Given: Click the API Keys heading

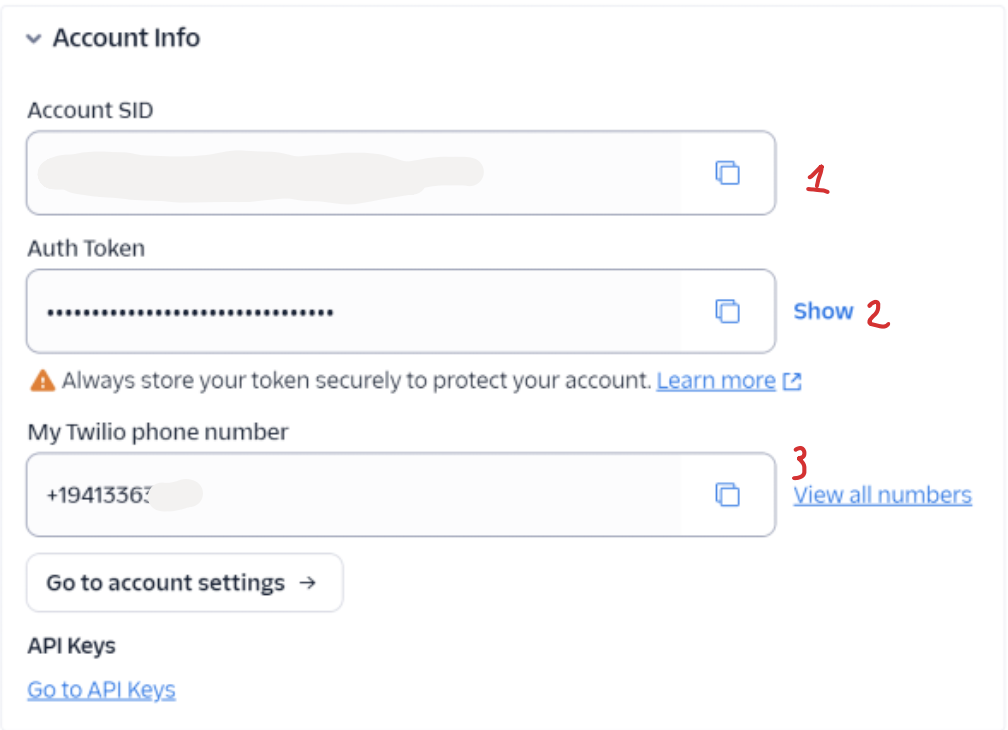Looking at the screenshot, I should [71, 646].
